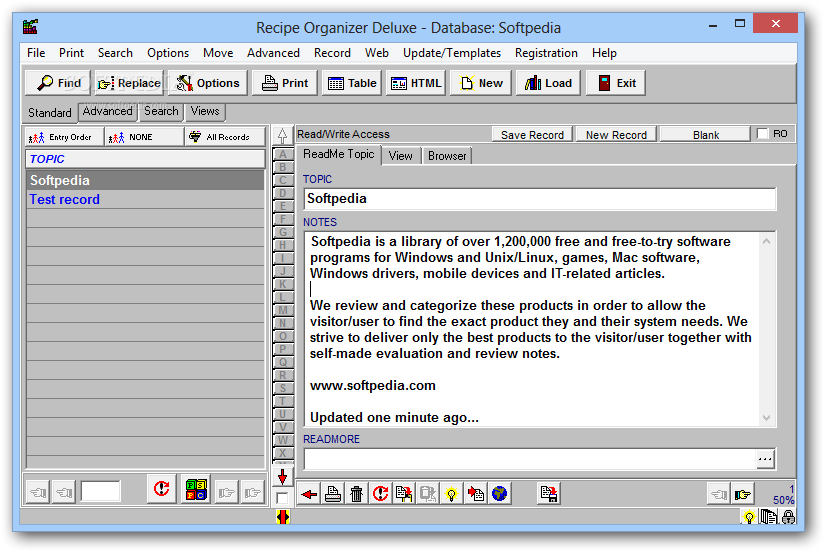Viewport: 825px width, 552px height.
Task: Jump to letter M in alphabet strip
Action: 283,310
